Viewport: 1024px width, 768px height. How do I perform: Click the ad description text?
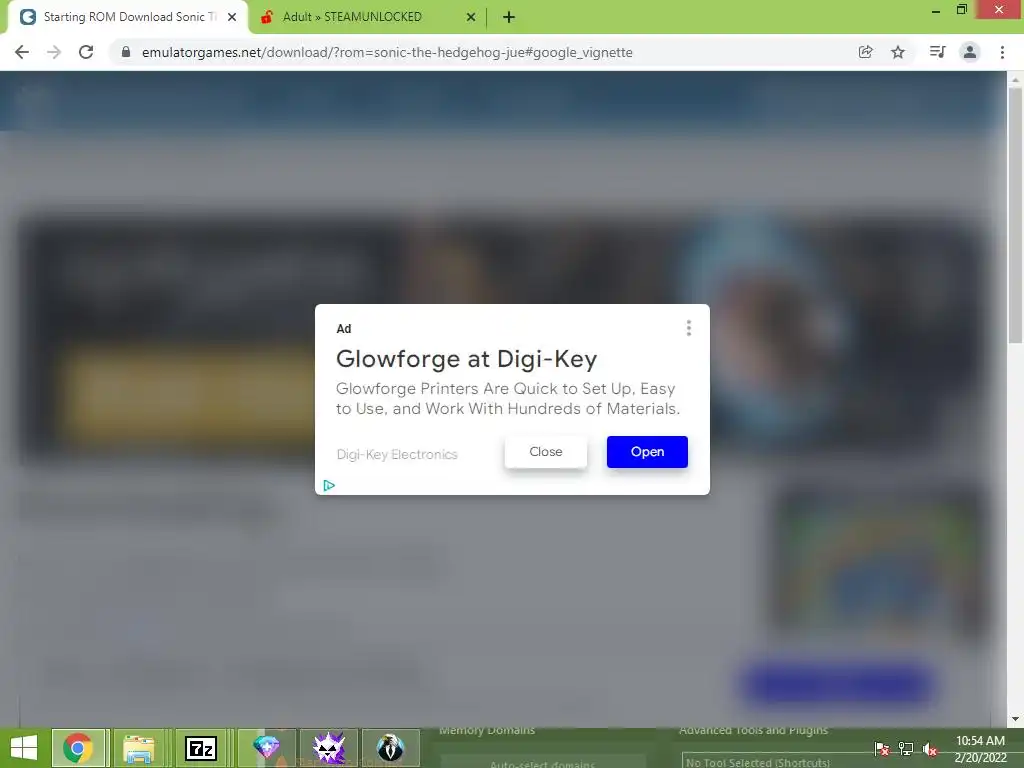point(508,398)
